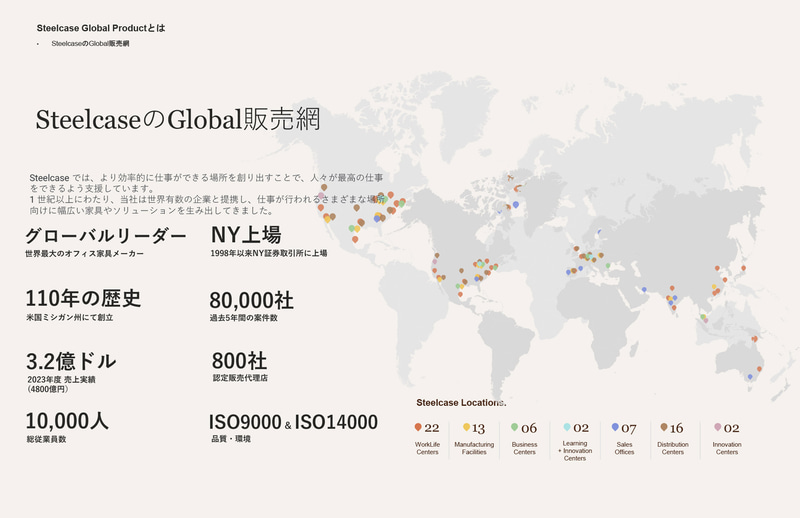Screen dimensions: 800x518
Task: Click the figure '800社'
Action: pyautogui.click(x=239, y=361)
